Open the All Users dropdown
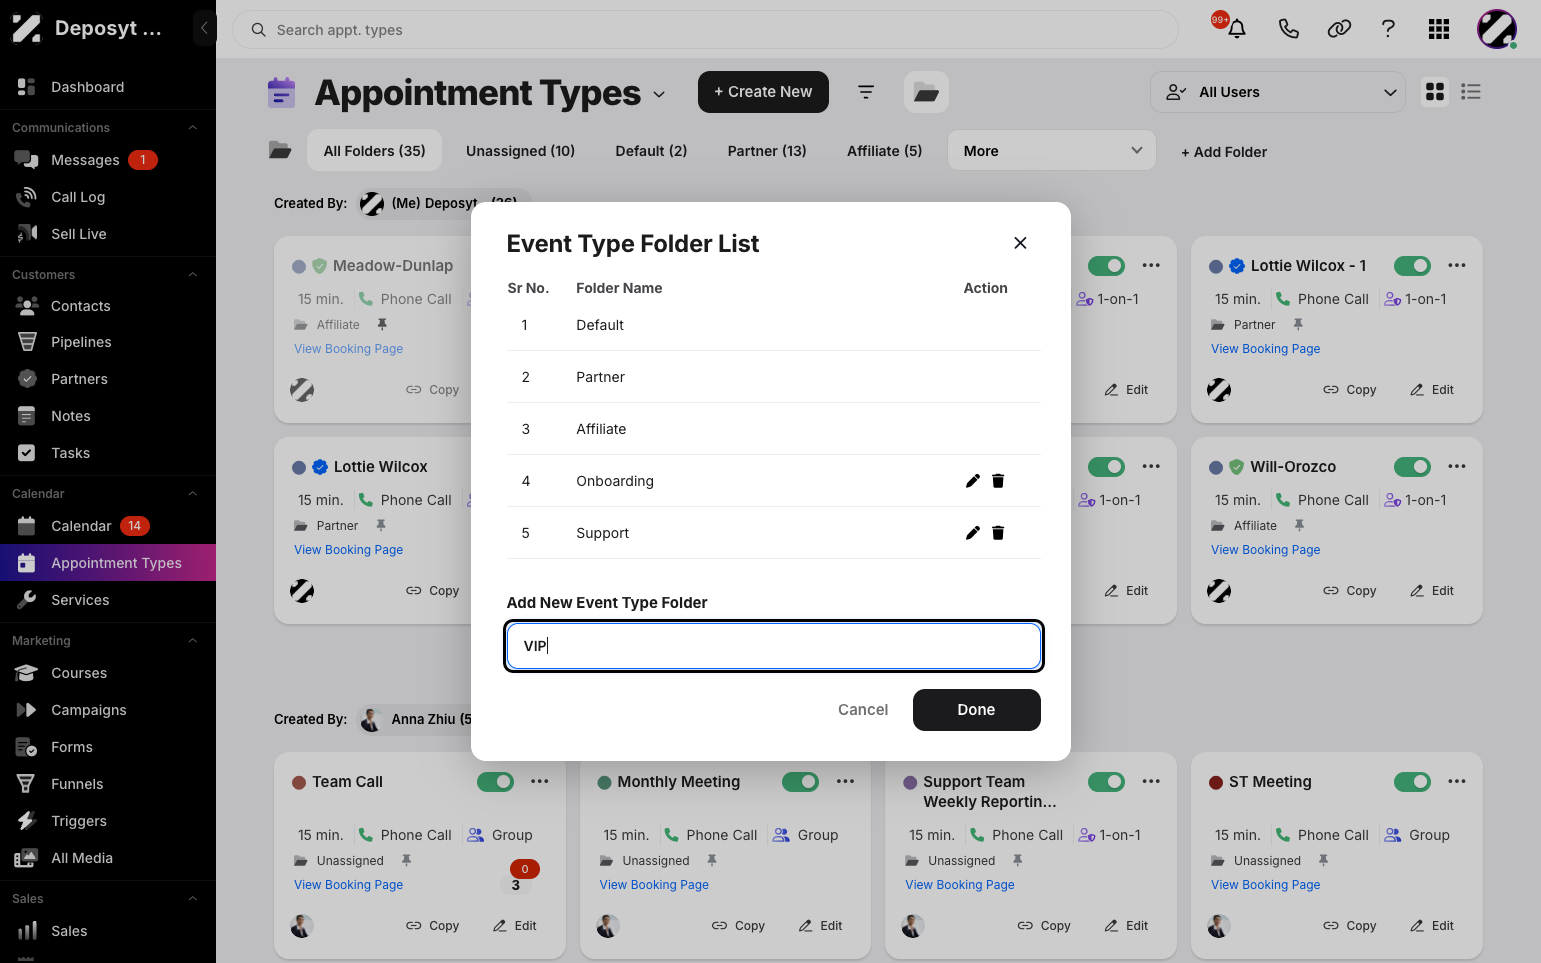The width and height of the screenshot is (1541, 963). pos(1278,92)
